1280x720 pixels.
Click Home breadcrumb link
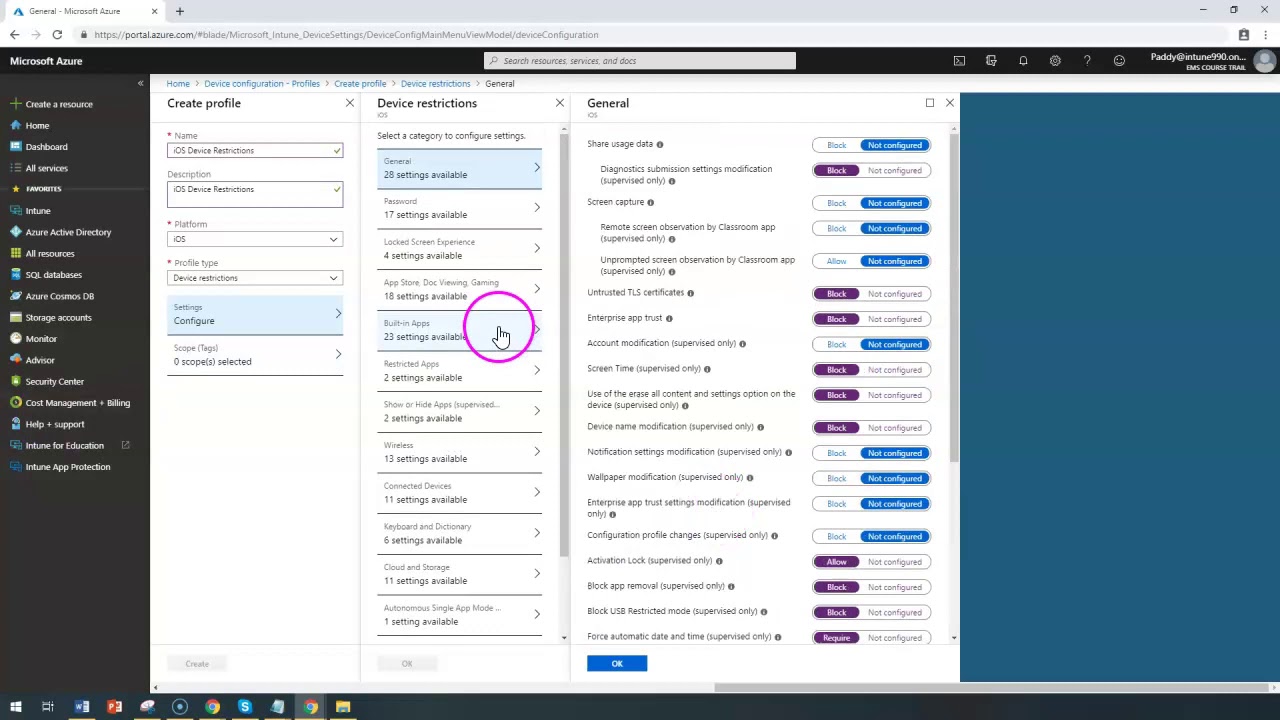tap(178, 84)
